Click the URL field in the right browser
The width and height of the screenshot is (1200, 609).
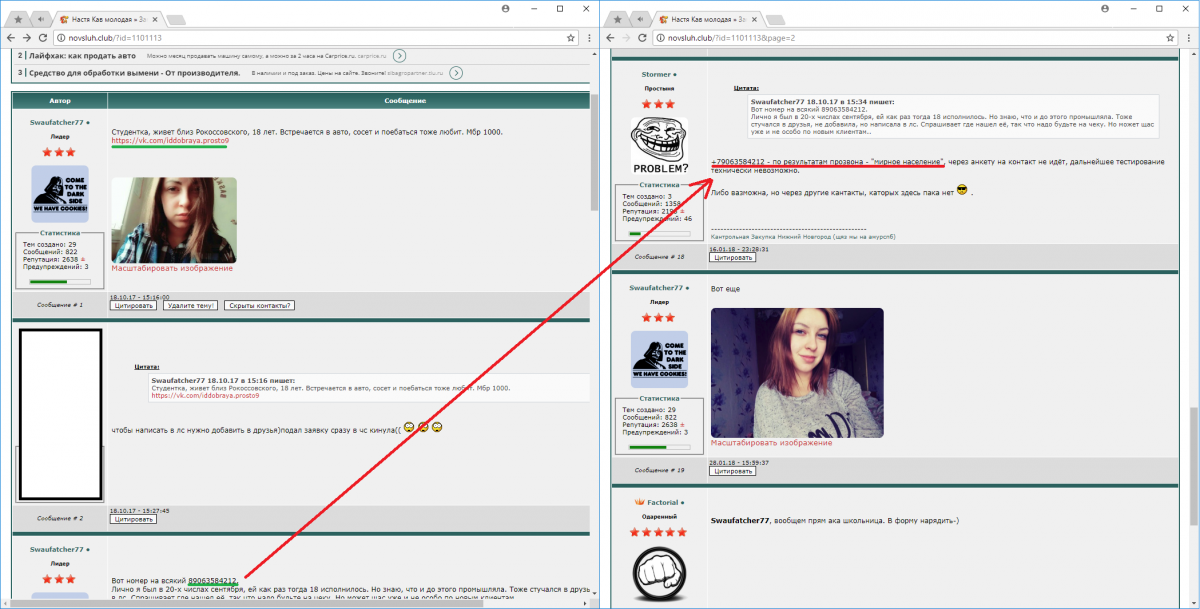[x=900, y=37]
